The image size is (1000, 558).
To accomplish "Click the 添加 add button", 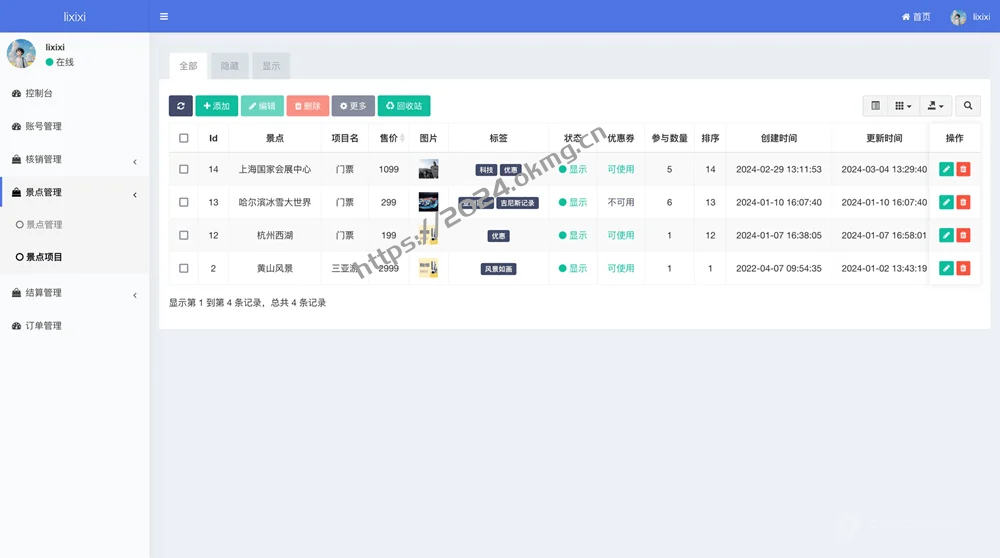I will point(217,106).
